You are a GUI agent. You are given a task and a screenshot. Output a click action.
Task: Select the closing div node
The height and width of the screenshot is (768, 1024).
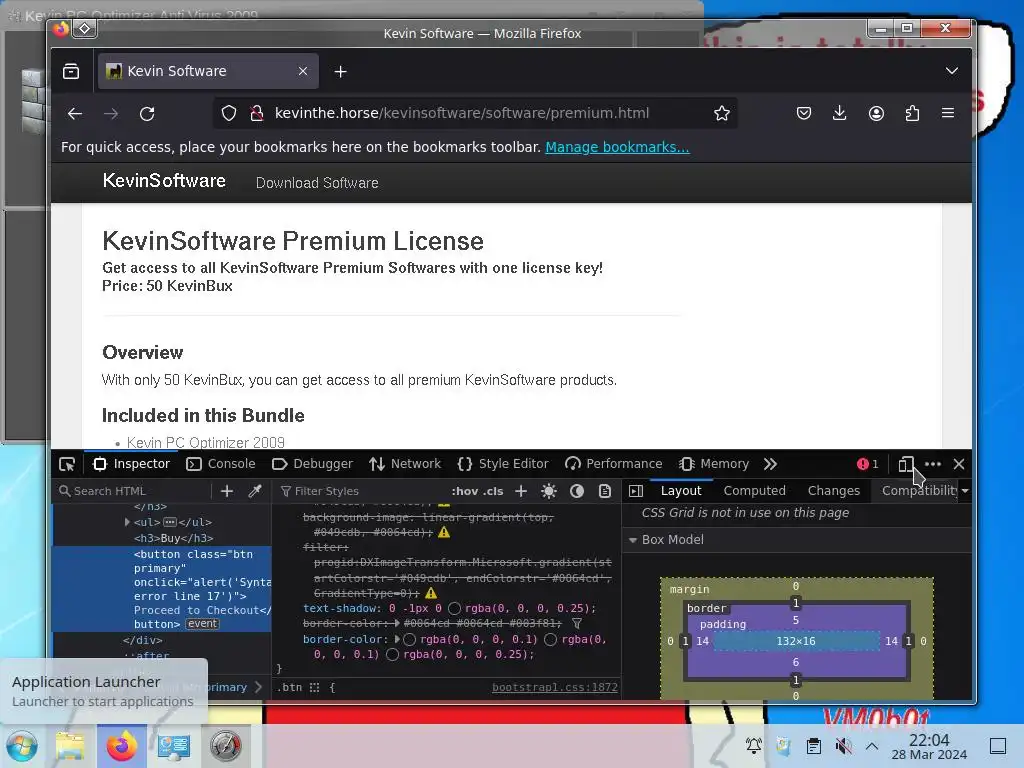142,641
